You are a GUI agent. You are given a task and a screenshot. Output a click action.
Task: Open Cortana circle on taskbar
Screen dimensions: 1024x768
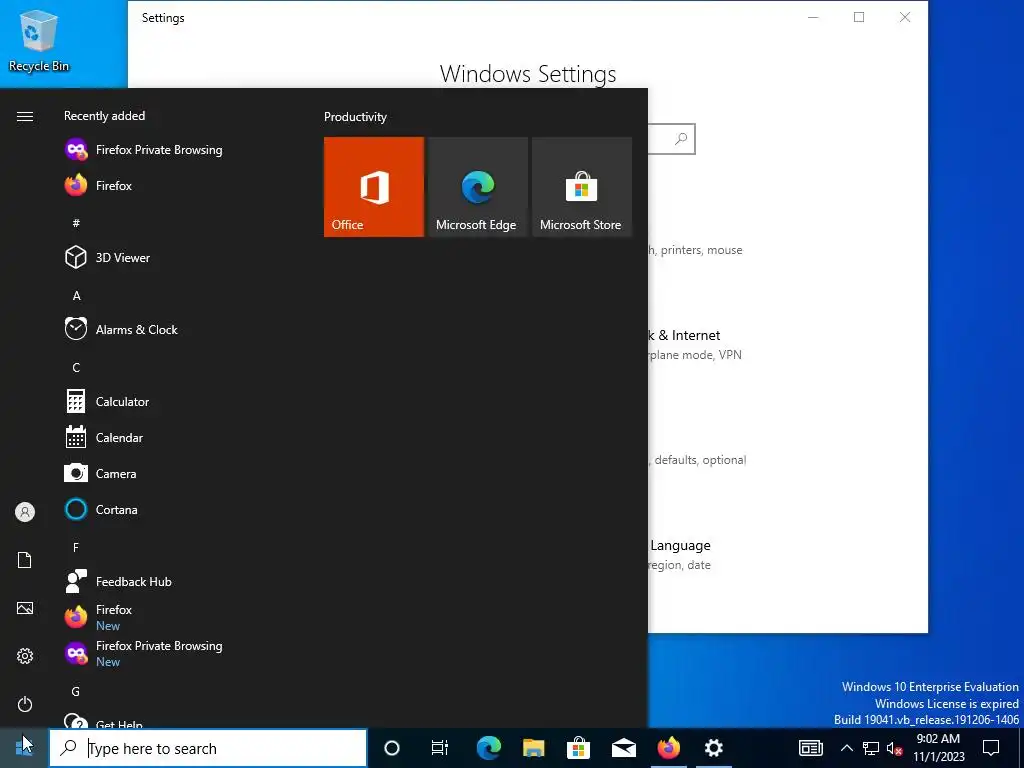[392, 748]
